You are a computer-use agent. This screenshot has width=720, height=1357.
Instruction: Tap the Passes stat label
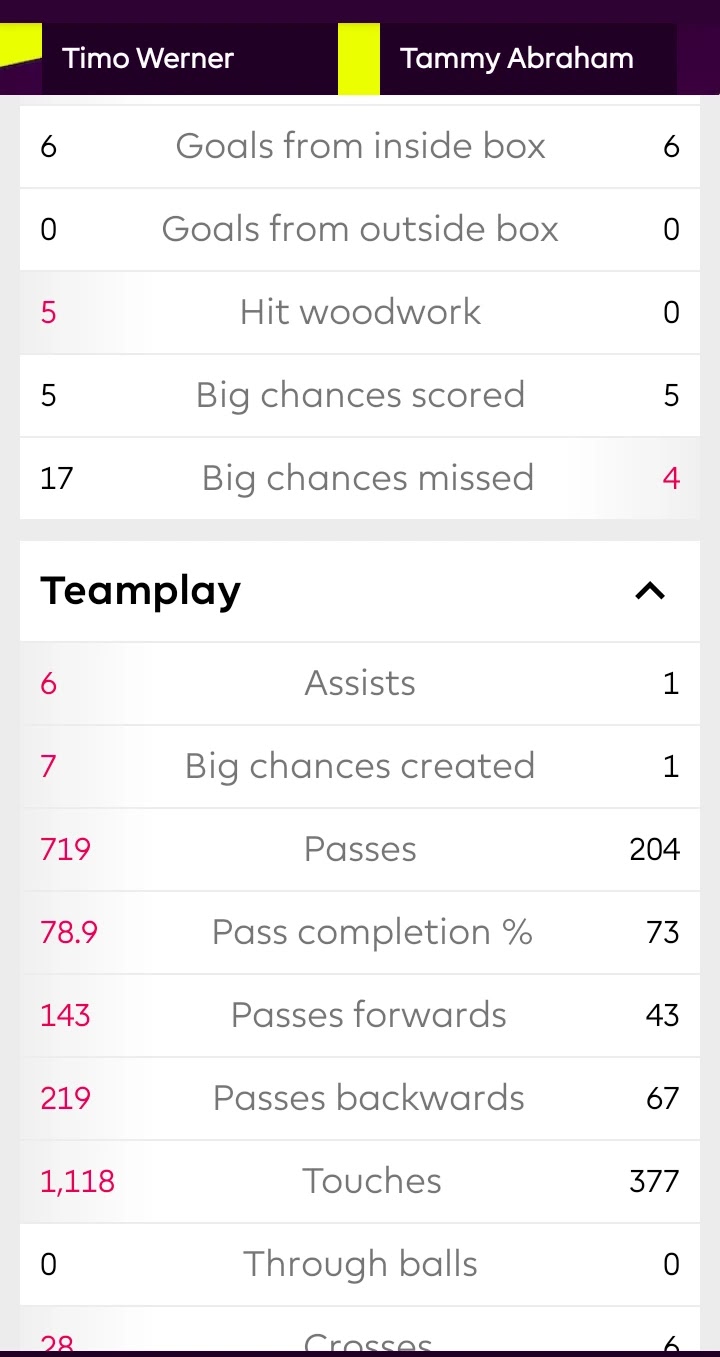click(x=360, y=850)
